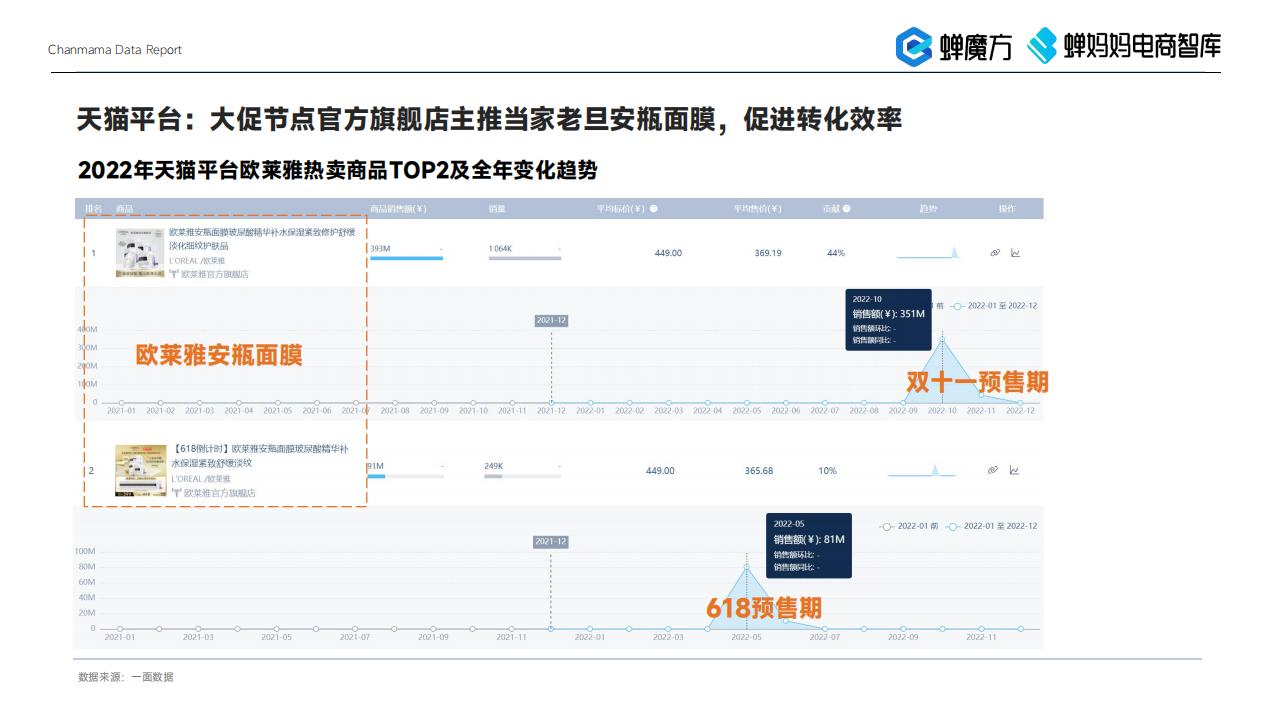This screenshot has height=720, width=1280.
Task: Click the 100M y-axis label in the second chart
Action: click(x=84, y=551)
